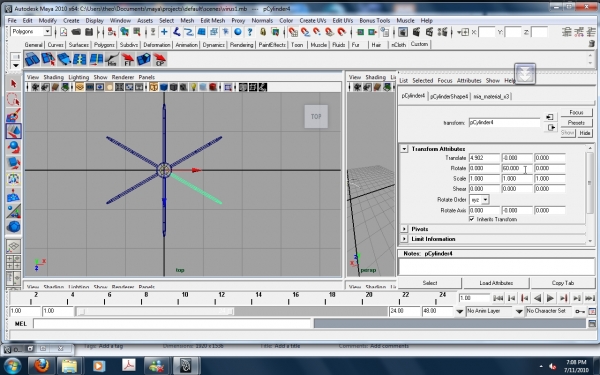The width and height of the screenshot is (600, 375).
Task: Open Render Settings from status line icon
Action: pyautogui.click(x=442, y=32)
